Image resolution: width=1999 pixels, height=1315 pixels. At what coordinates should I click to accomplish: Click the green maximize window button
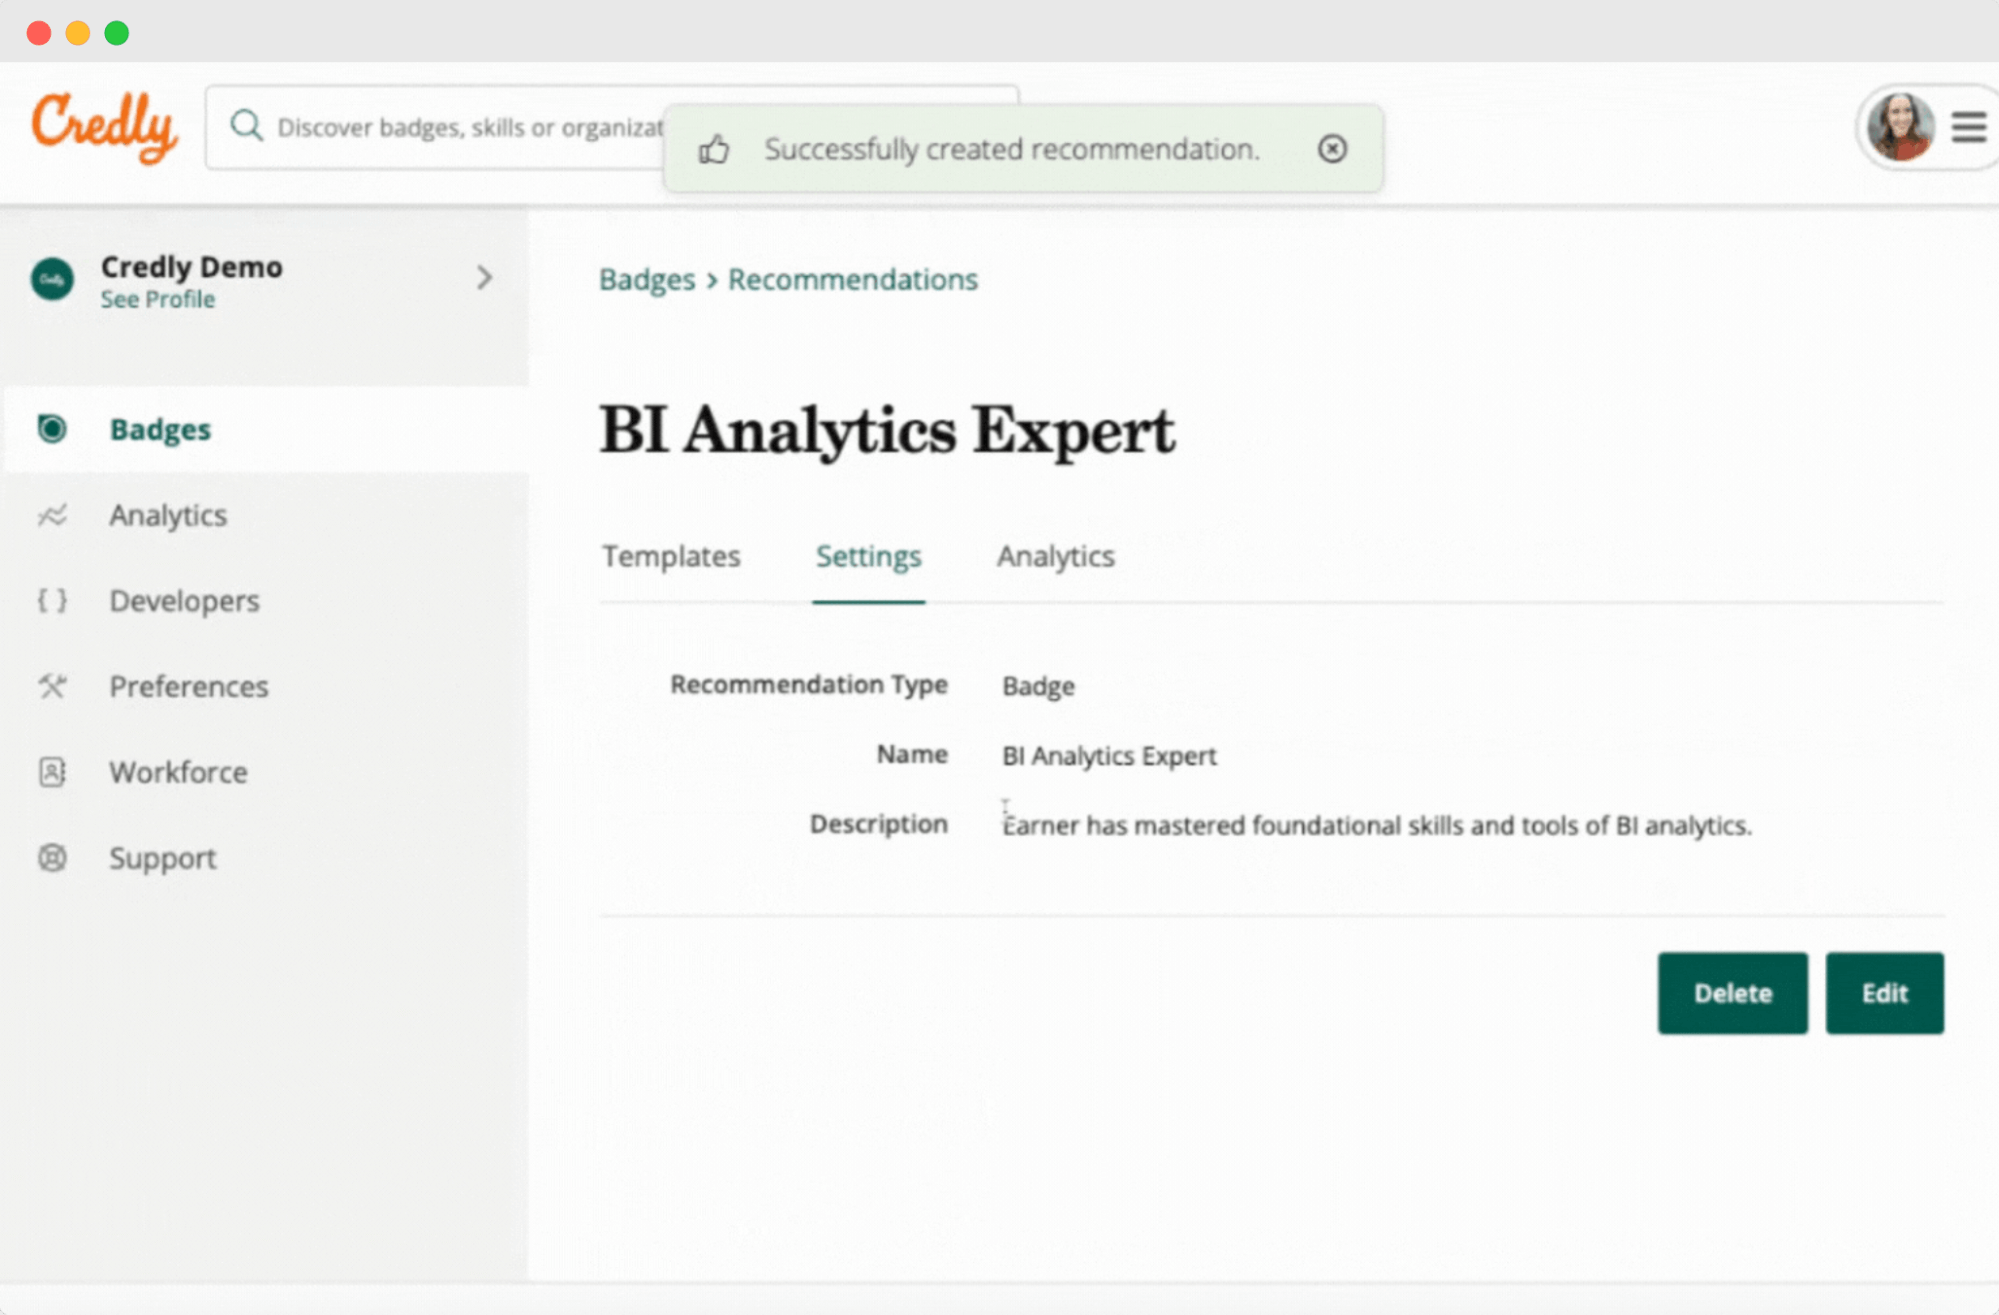117,33
